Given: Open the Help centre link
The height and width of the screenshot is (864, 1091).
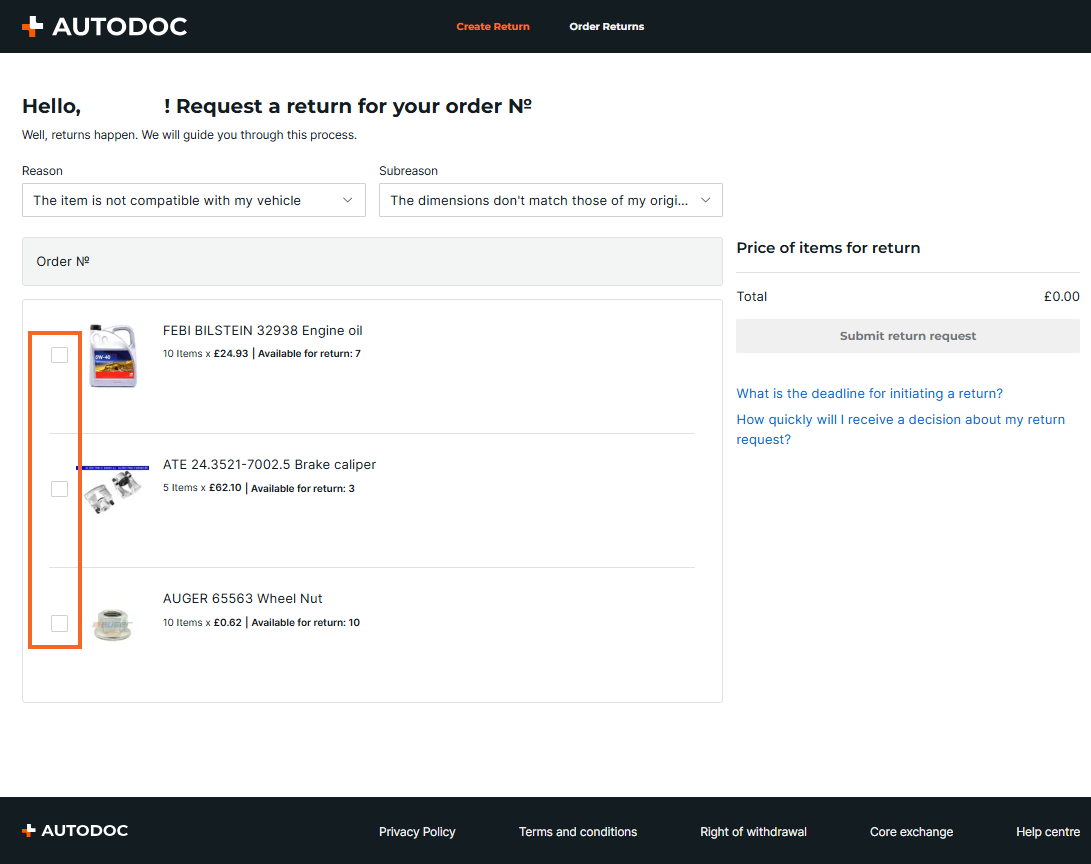Looking at the screenshot, I should pyautogui.click(x=1048, y=832).
